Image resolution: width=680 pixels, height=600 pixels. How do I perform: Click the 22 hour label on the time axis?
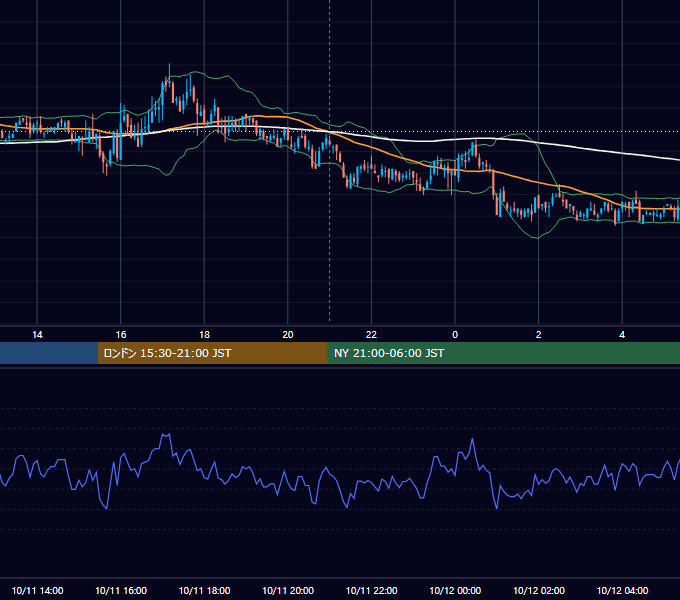[371, 335]
